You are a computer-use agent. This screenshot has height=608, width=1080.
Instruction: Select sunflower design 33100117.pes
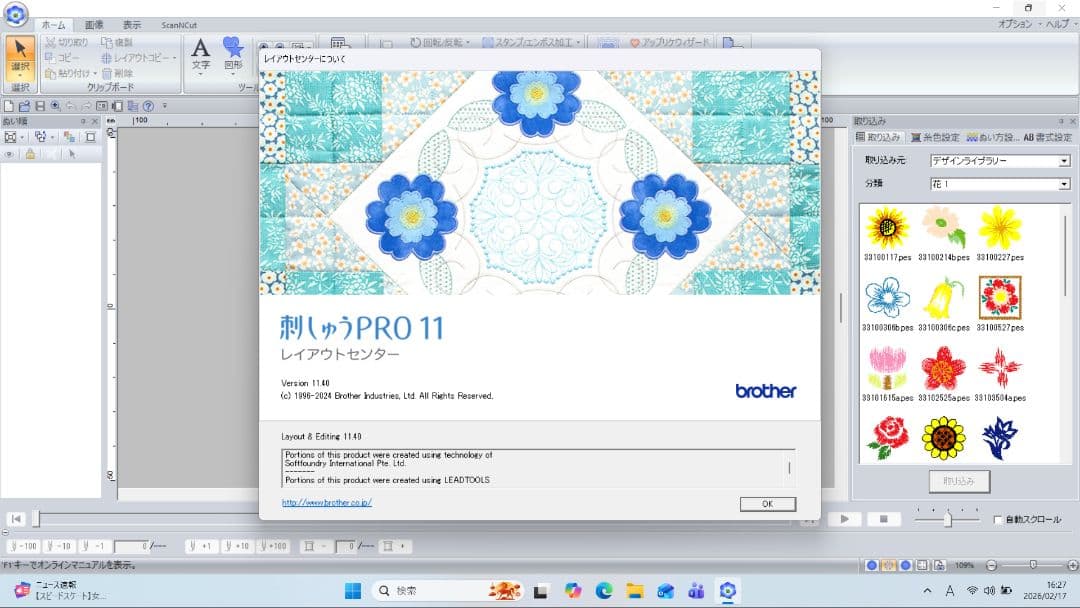(887, 234)
